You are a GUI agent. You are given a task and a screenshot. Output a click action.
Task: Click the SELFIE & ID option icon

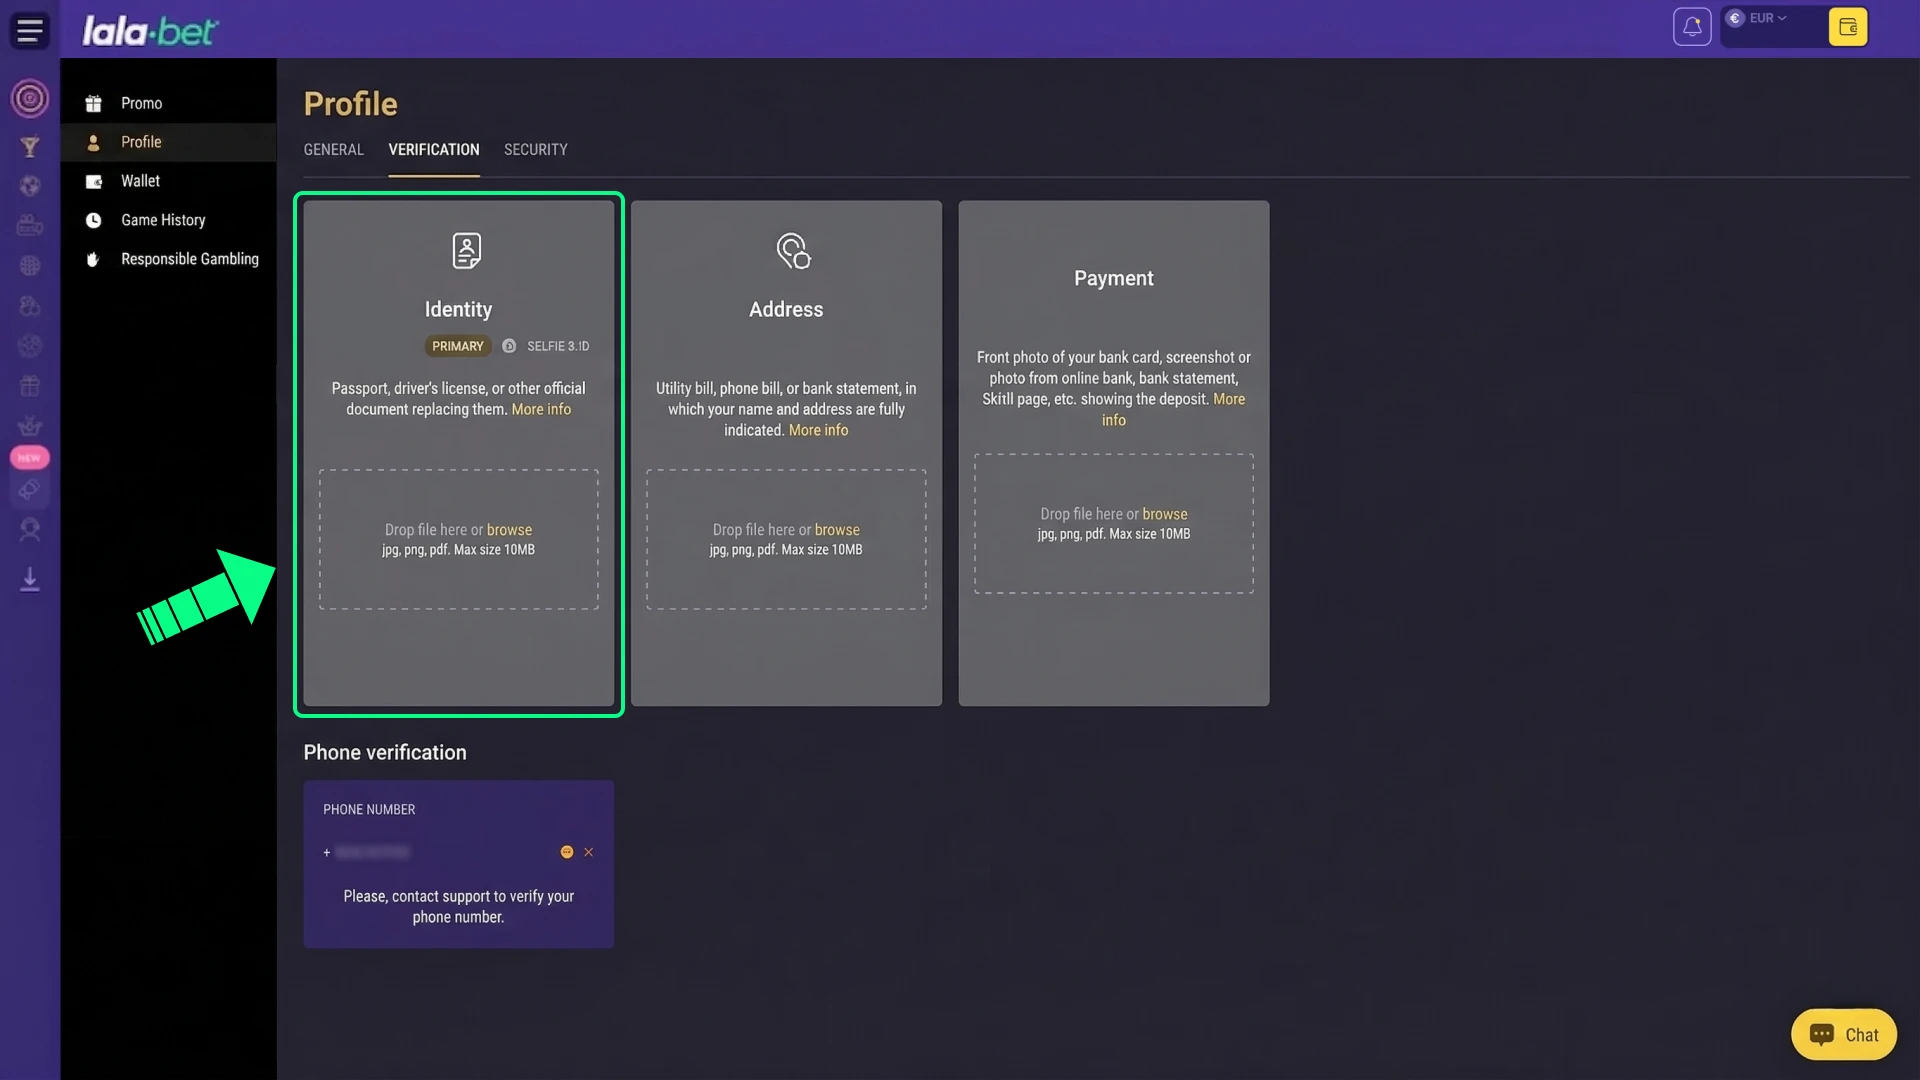(x=509, y=346)
